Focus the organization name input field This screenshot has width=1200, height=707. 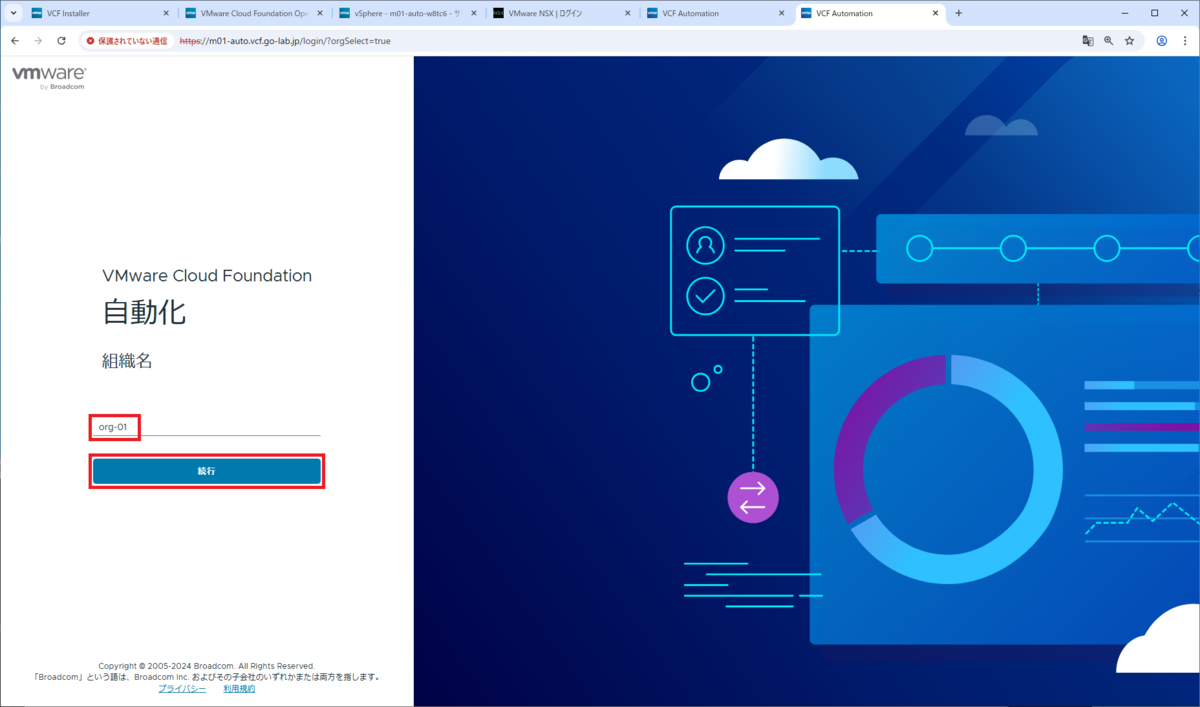207,427
